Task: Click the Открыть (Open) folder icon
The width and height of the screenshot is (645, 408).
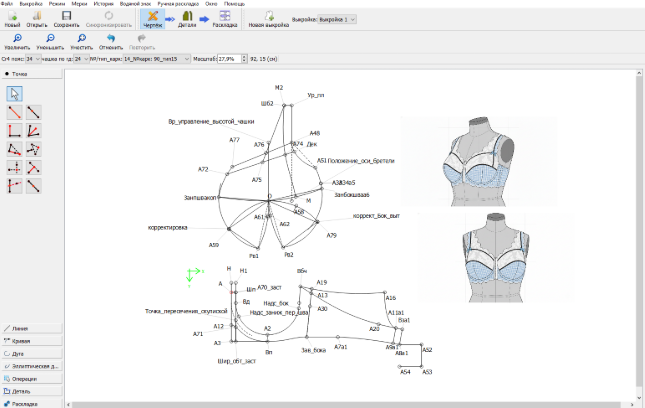Action: (x=38, y=15)
